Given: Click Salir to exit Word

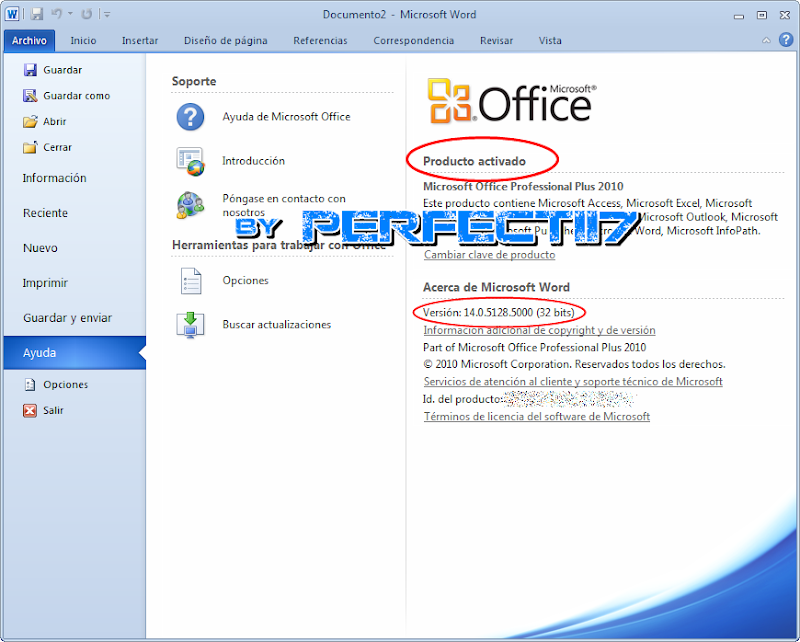Looking at the screenshot, I should 53,410.
